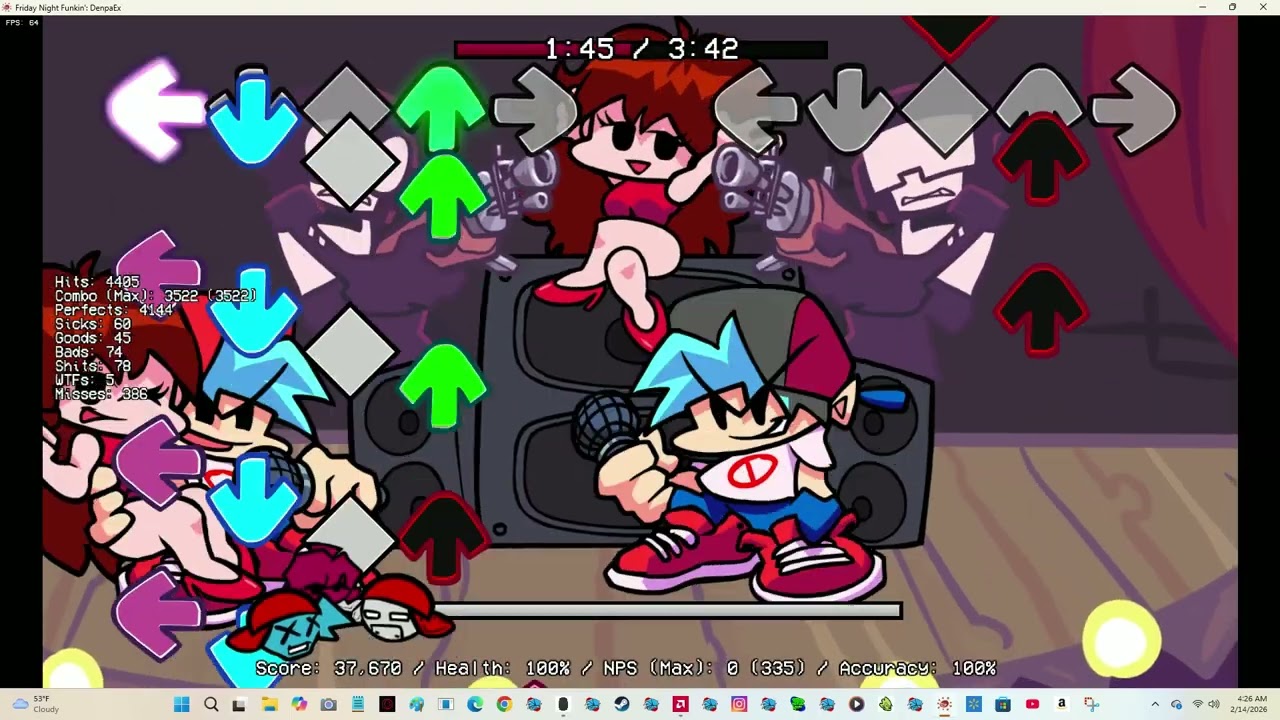Open File Explorer from taskbar
The height and width of the screenshot is (720, 1280).
point(269,704)
